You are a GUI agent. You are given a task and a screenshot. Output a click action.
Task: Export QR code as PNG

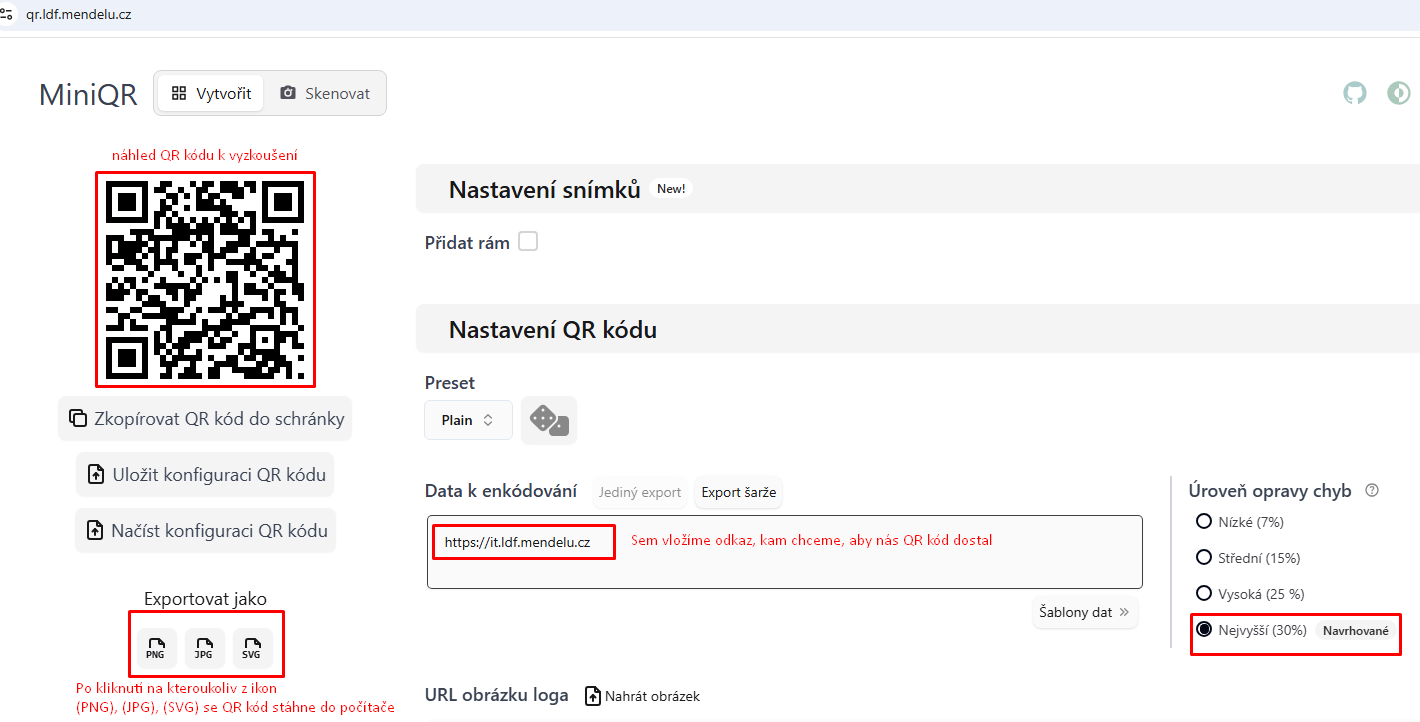(x=156, y=648)
